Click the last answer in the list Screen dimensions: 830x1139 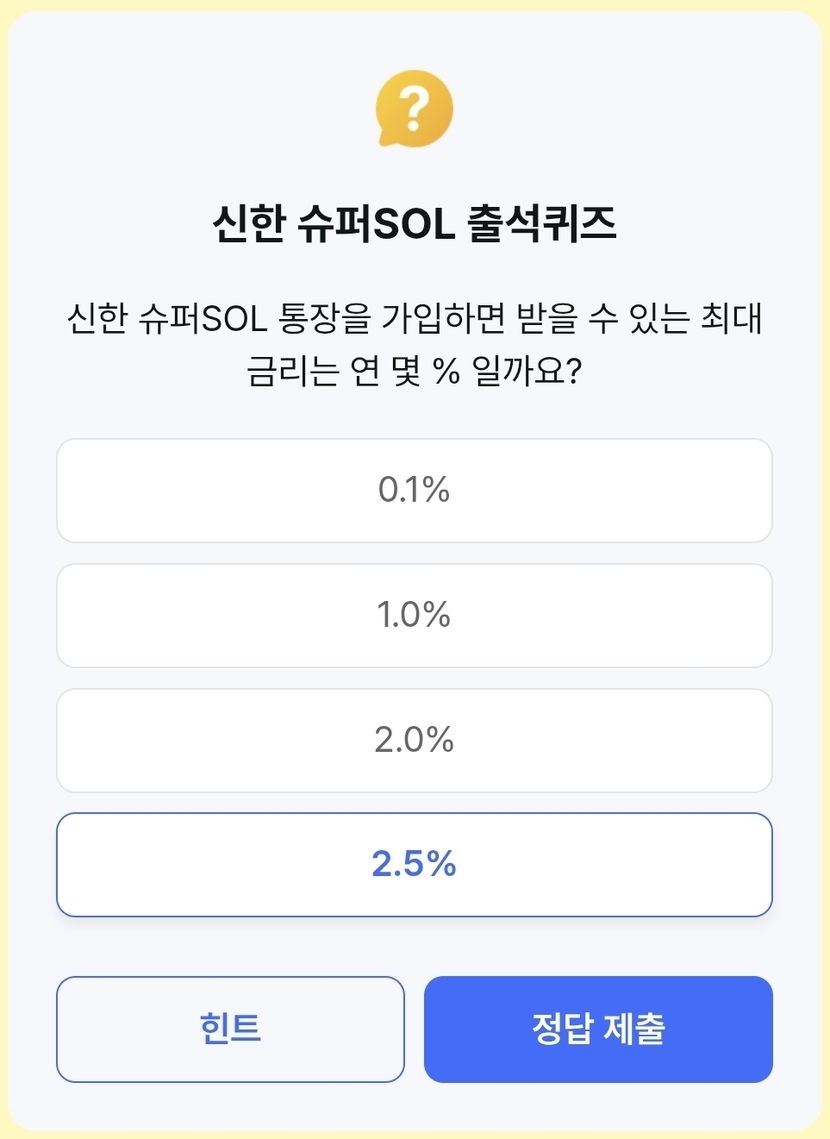(x=414, y=865)
